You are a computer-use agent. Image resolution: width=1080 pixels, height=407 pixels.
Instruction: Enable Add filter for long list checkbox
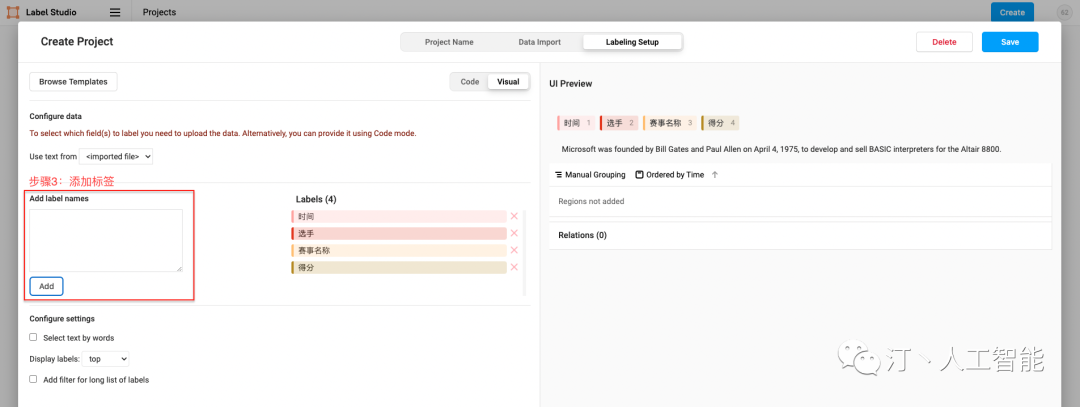(x=33, y=379)
